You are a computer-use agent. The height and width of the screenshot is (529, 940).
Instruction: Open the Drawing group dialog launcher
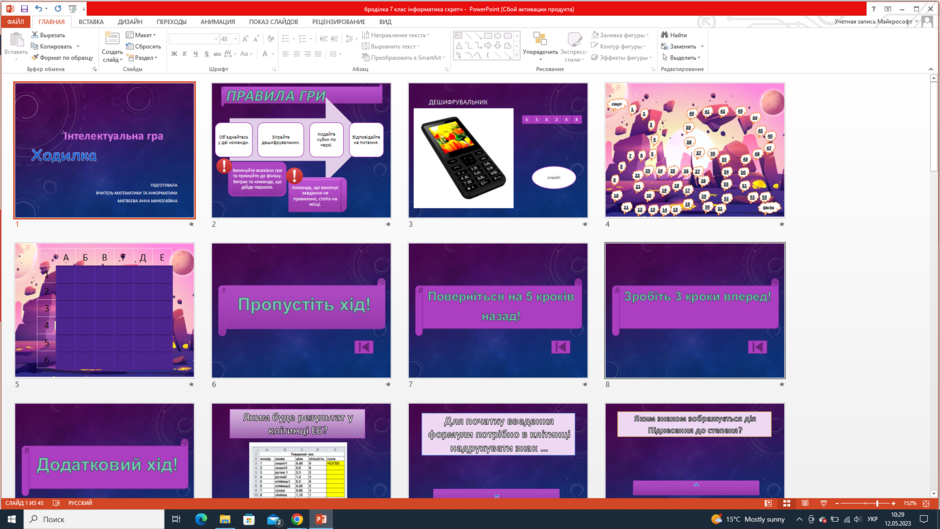pyautogui.click(x=653, y=70)
